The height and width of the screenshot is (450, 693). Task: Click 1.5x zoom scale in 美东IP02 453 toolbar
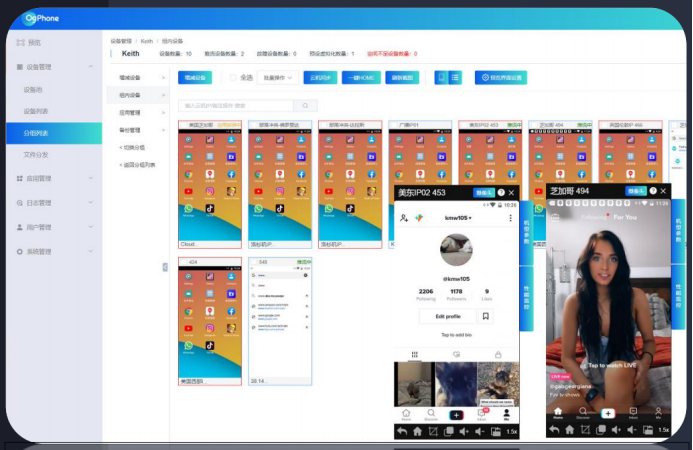(x=512, y=431)
